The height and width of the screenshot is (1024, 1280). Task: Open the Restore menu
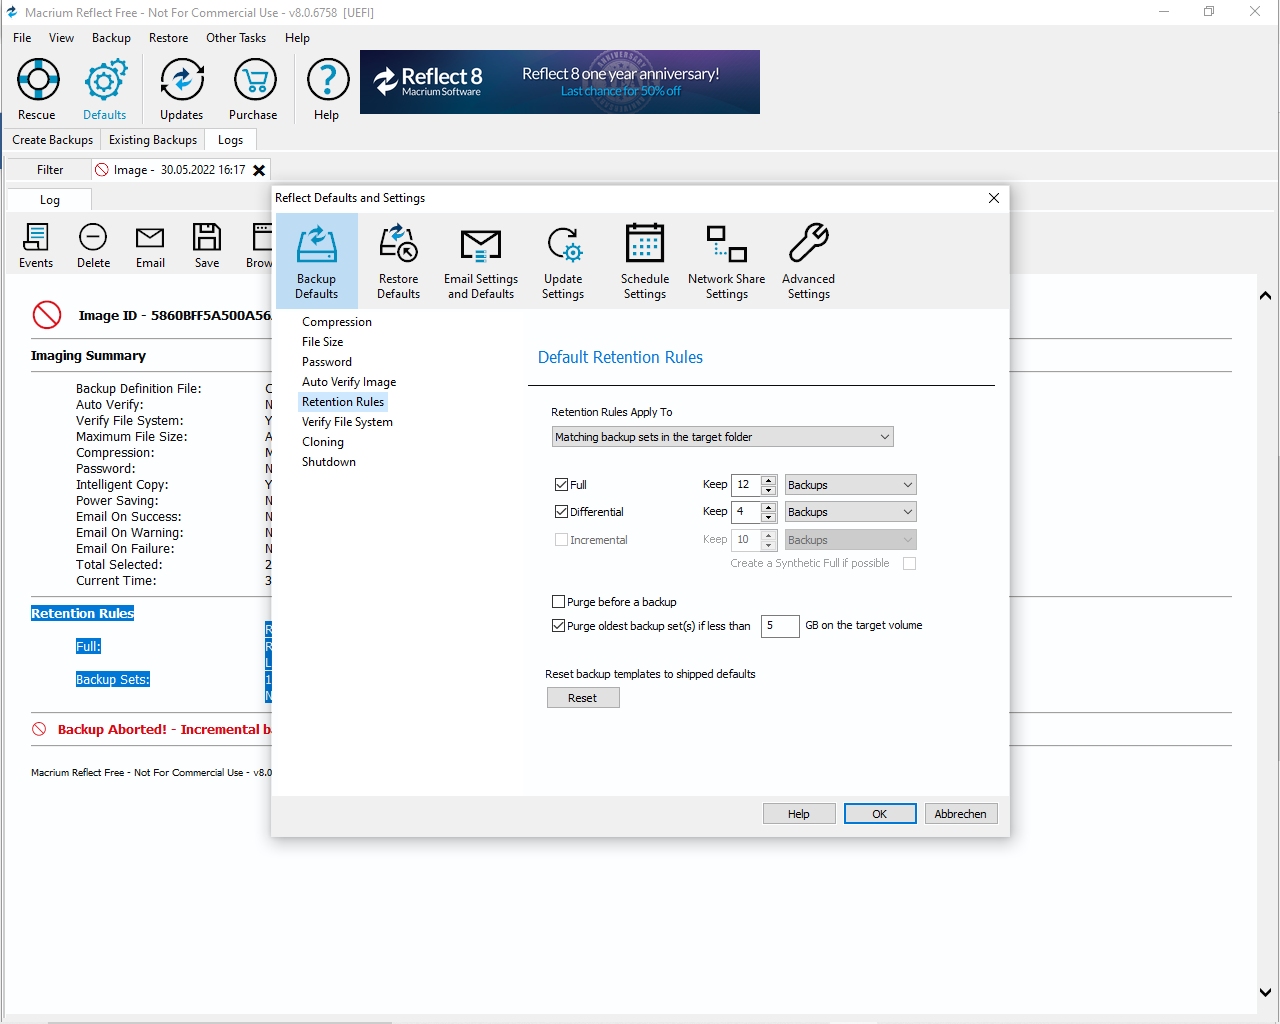coord(168,38)
